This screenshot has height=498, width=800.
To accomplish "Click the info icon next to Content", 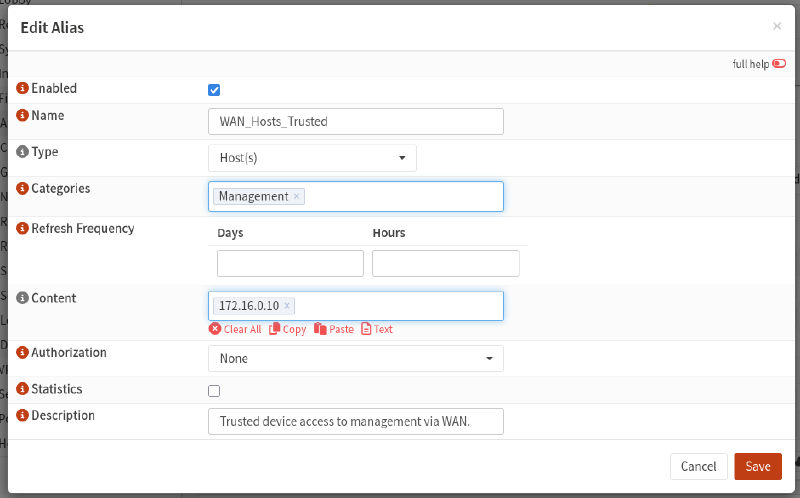I will click(22, 297).
